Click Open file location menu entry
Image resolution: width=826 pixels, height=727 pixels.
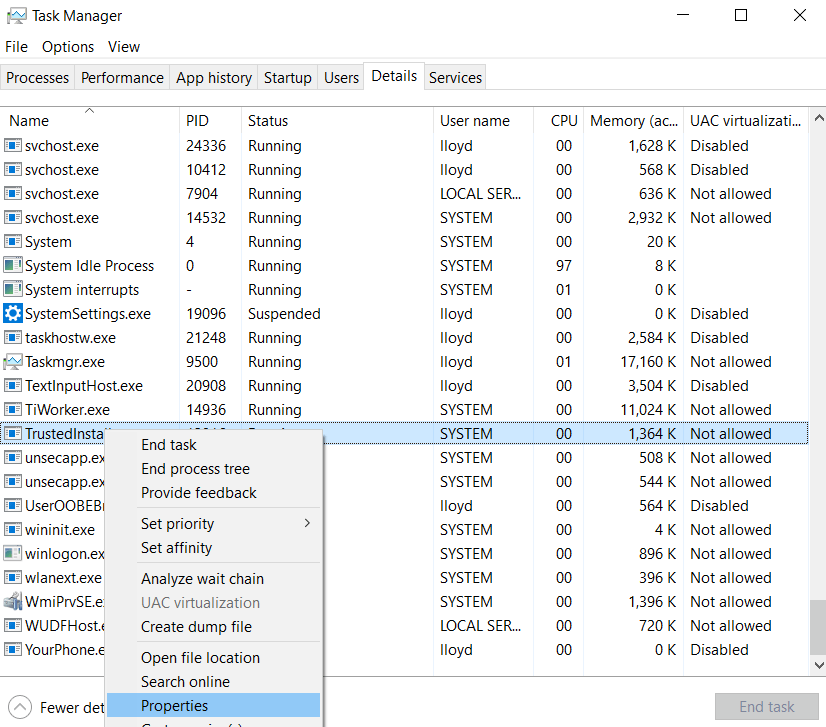201,658
